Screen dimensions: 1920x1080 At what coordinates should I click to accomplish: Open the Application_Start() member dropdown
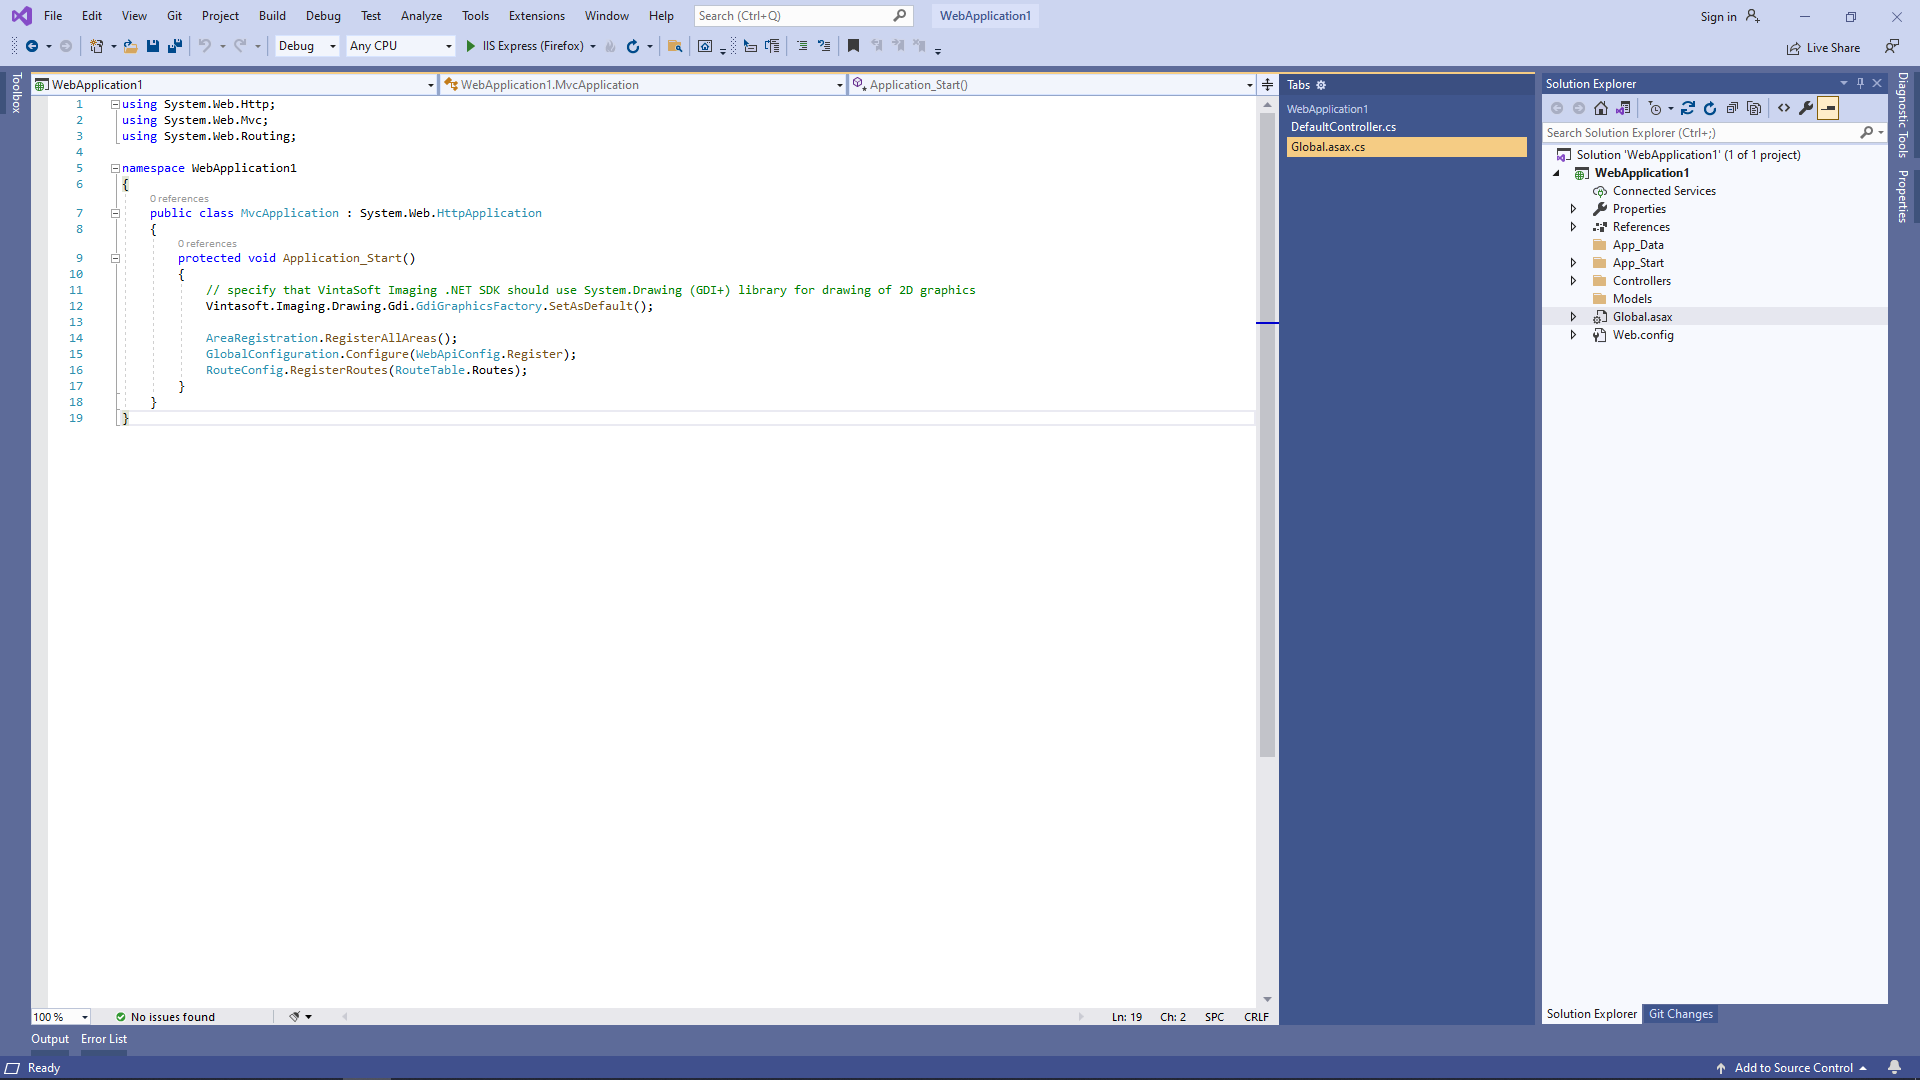1053,85
